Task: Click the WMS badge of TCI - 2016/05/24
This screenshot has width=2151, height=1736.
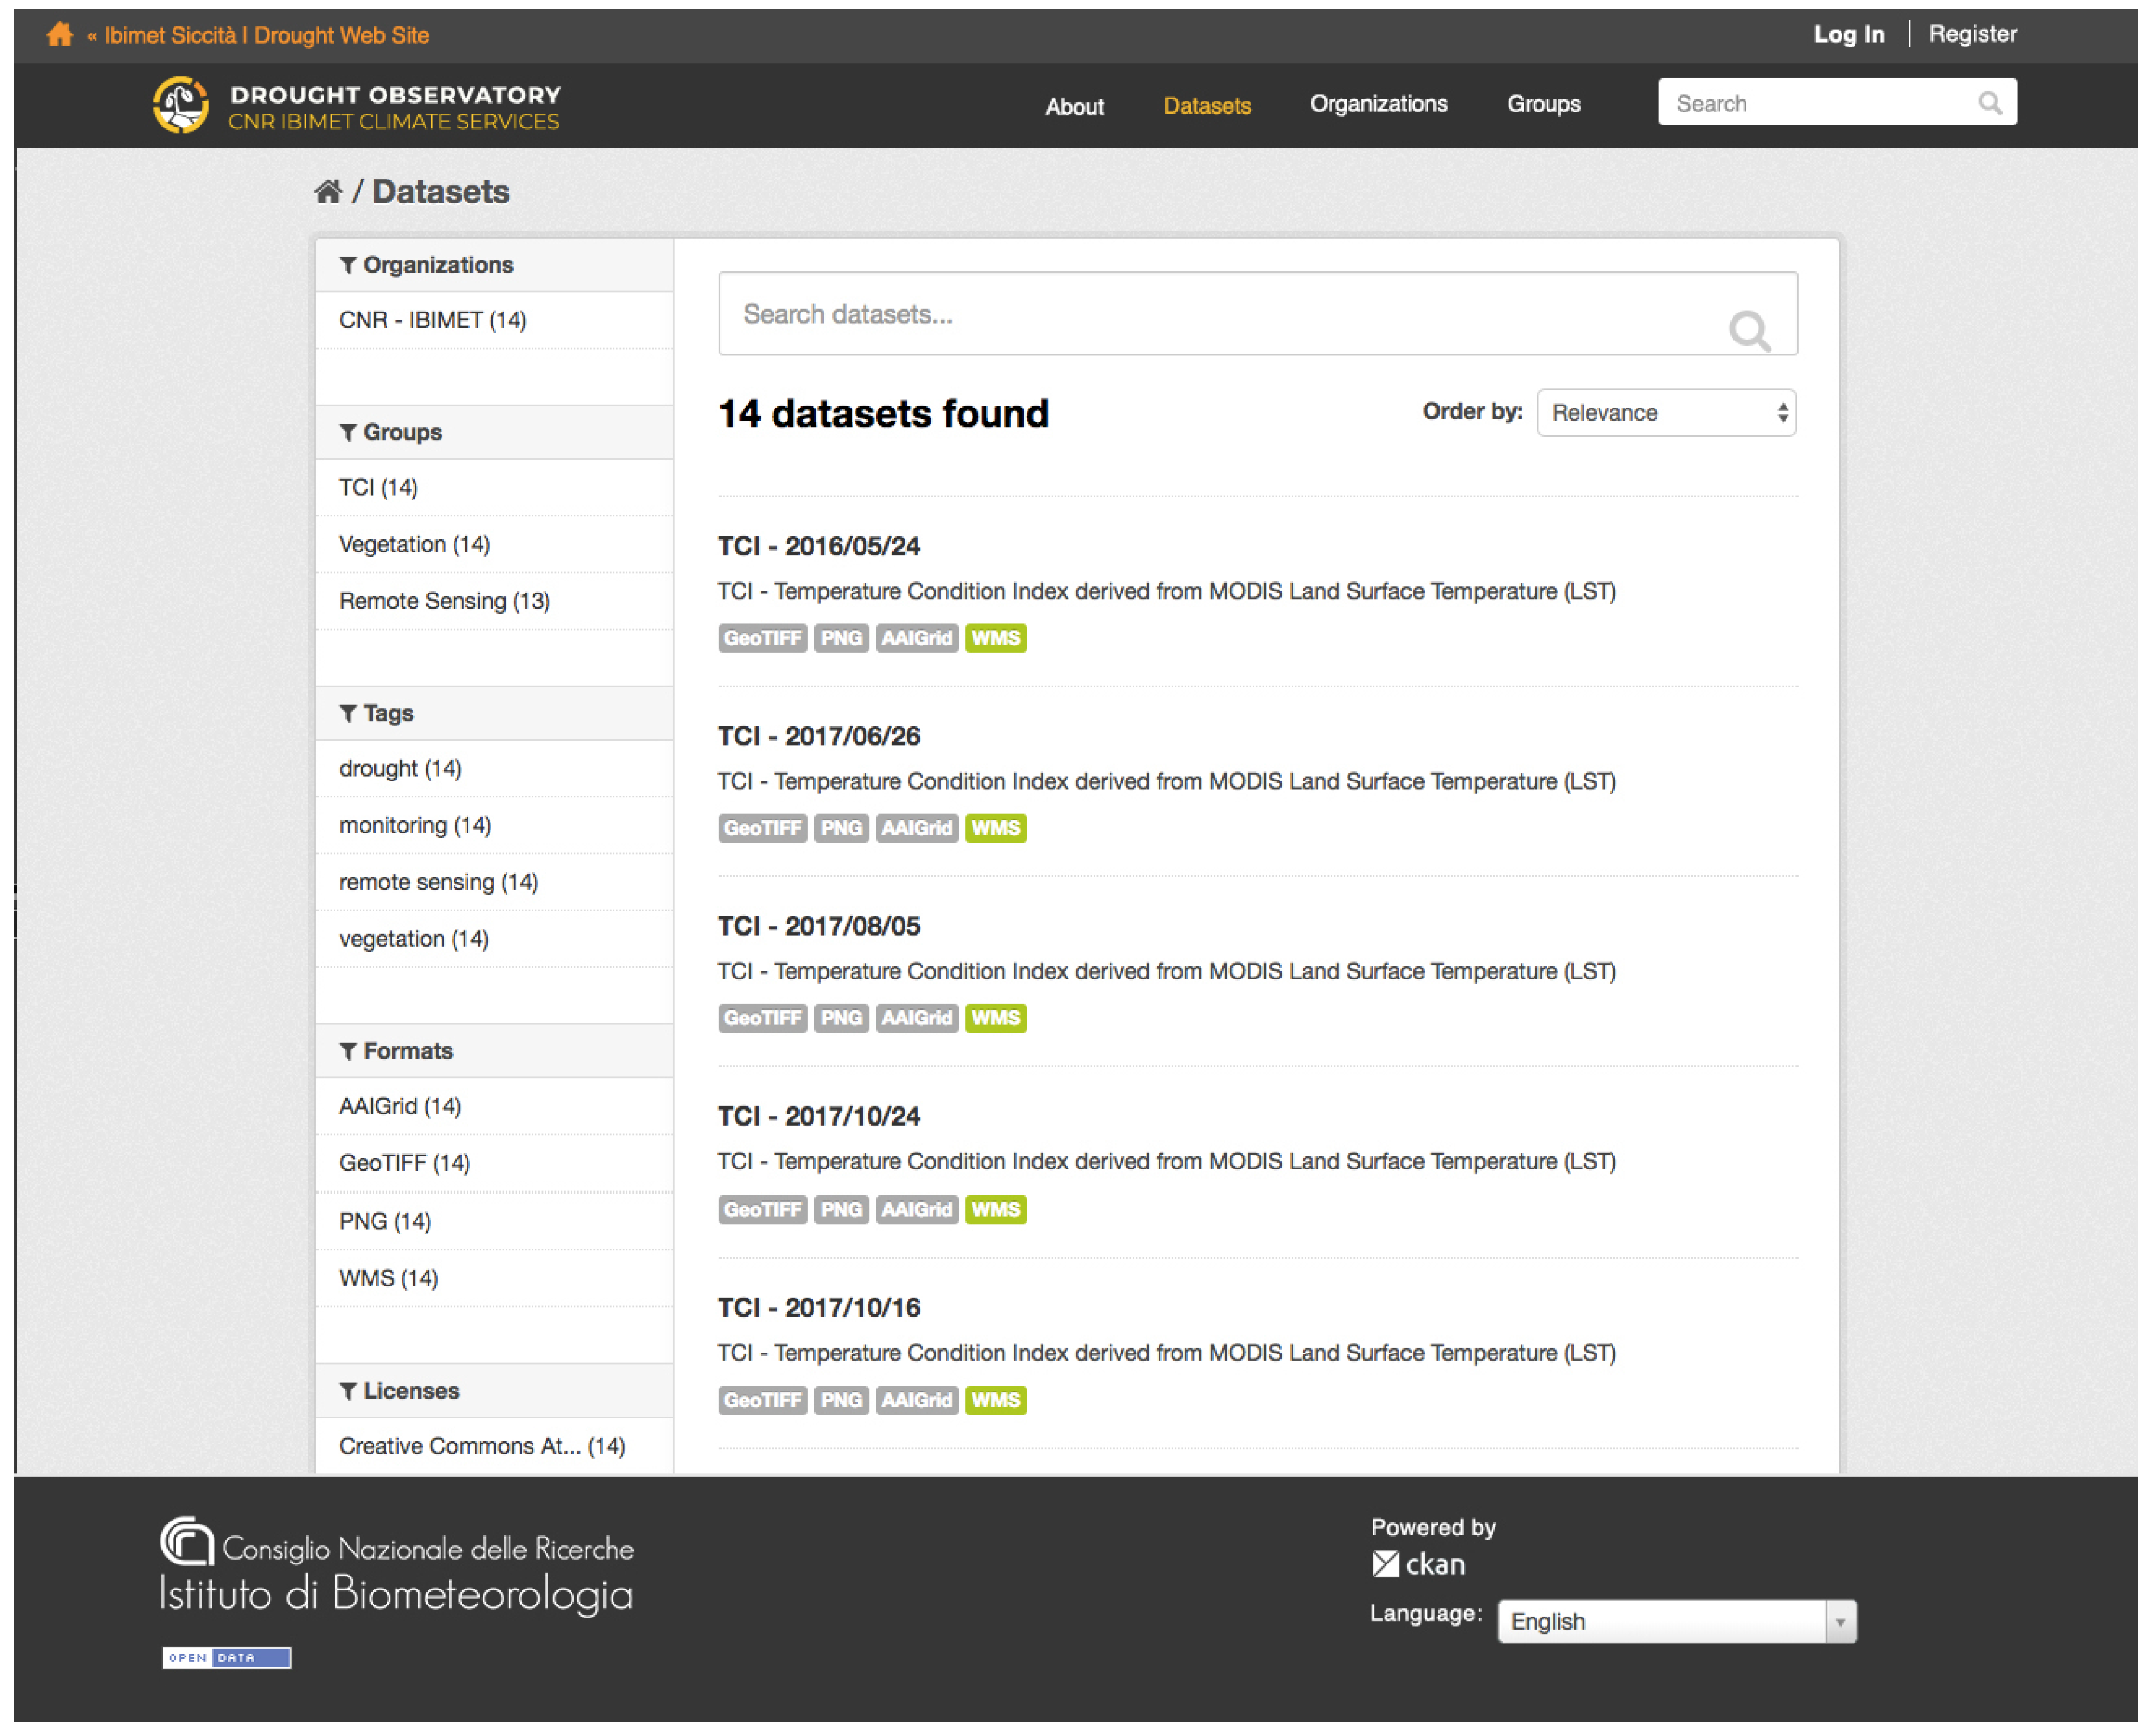Action: tap(995, 638)
